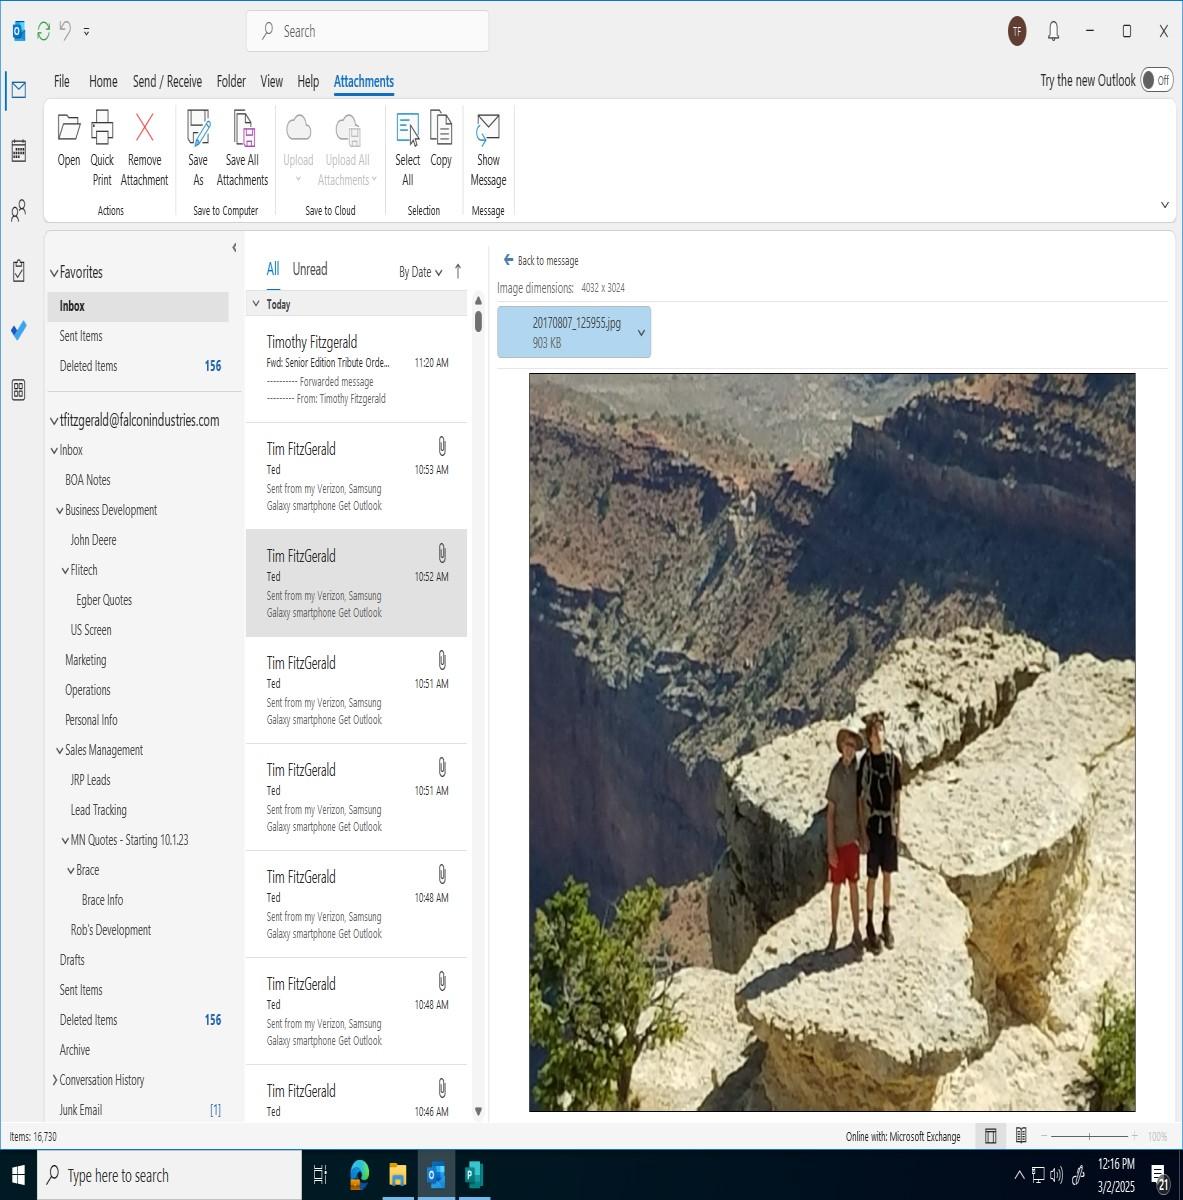Open Tim FitzGerald's 10:53 AM email
This screenshot has height=1200, width=1183.
(x=356, y=476)
